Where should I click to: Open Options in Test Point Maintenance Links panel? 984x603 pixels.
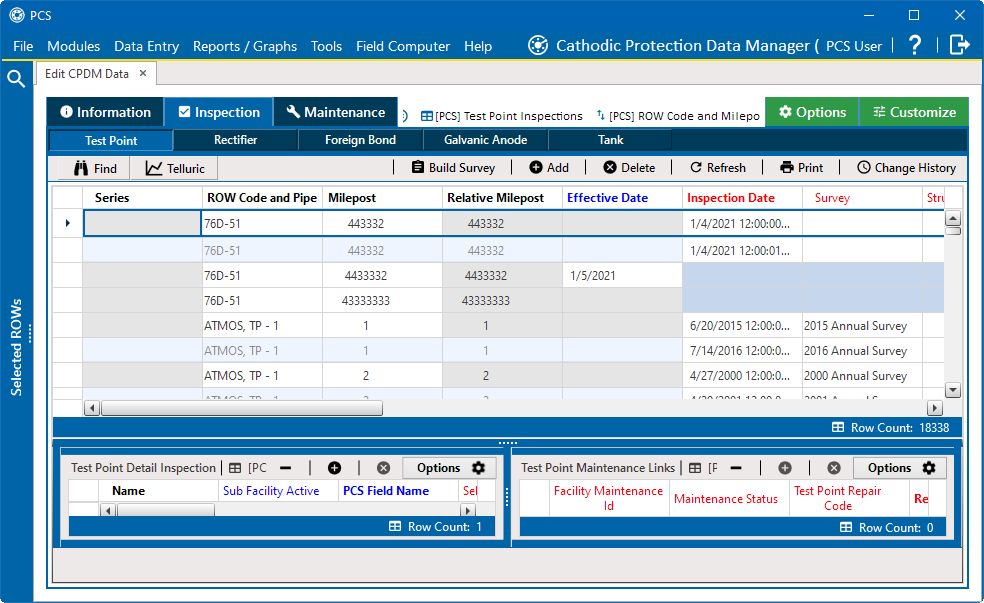click(900, 468)
